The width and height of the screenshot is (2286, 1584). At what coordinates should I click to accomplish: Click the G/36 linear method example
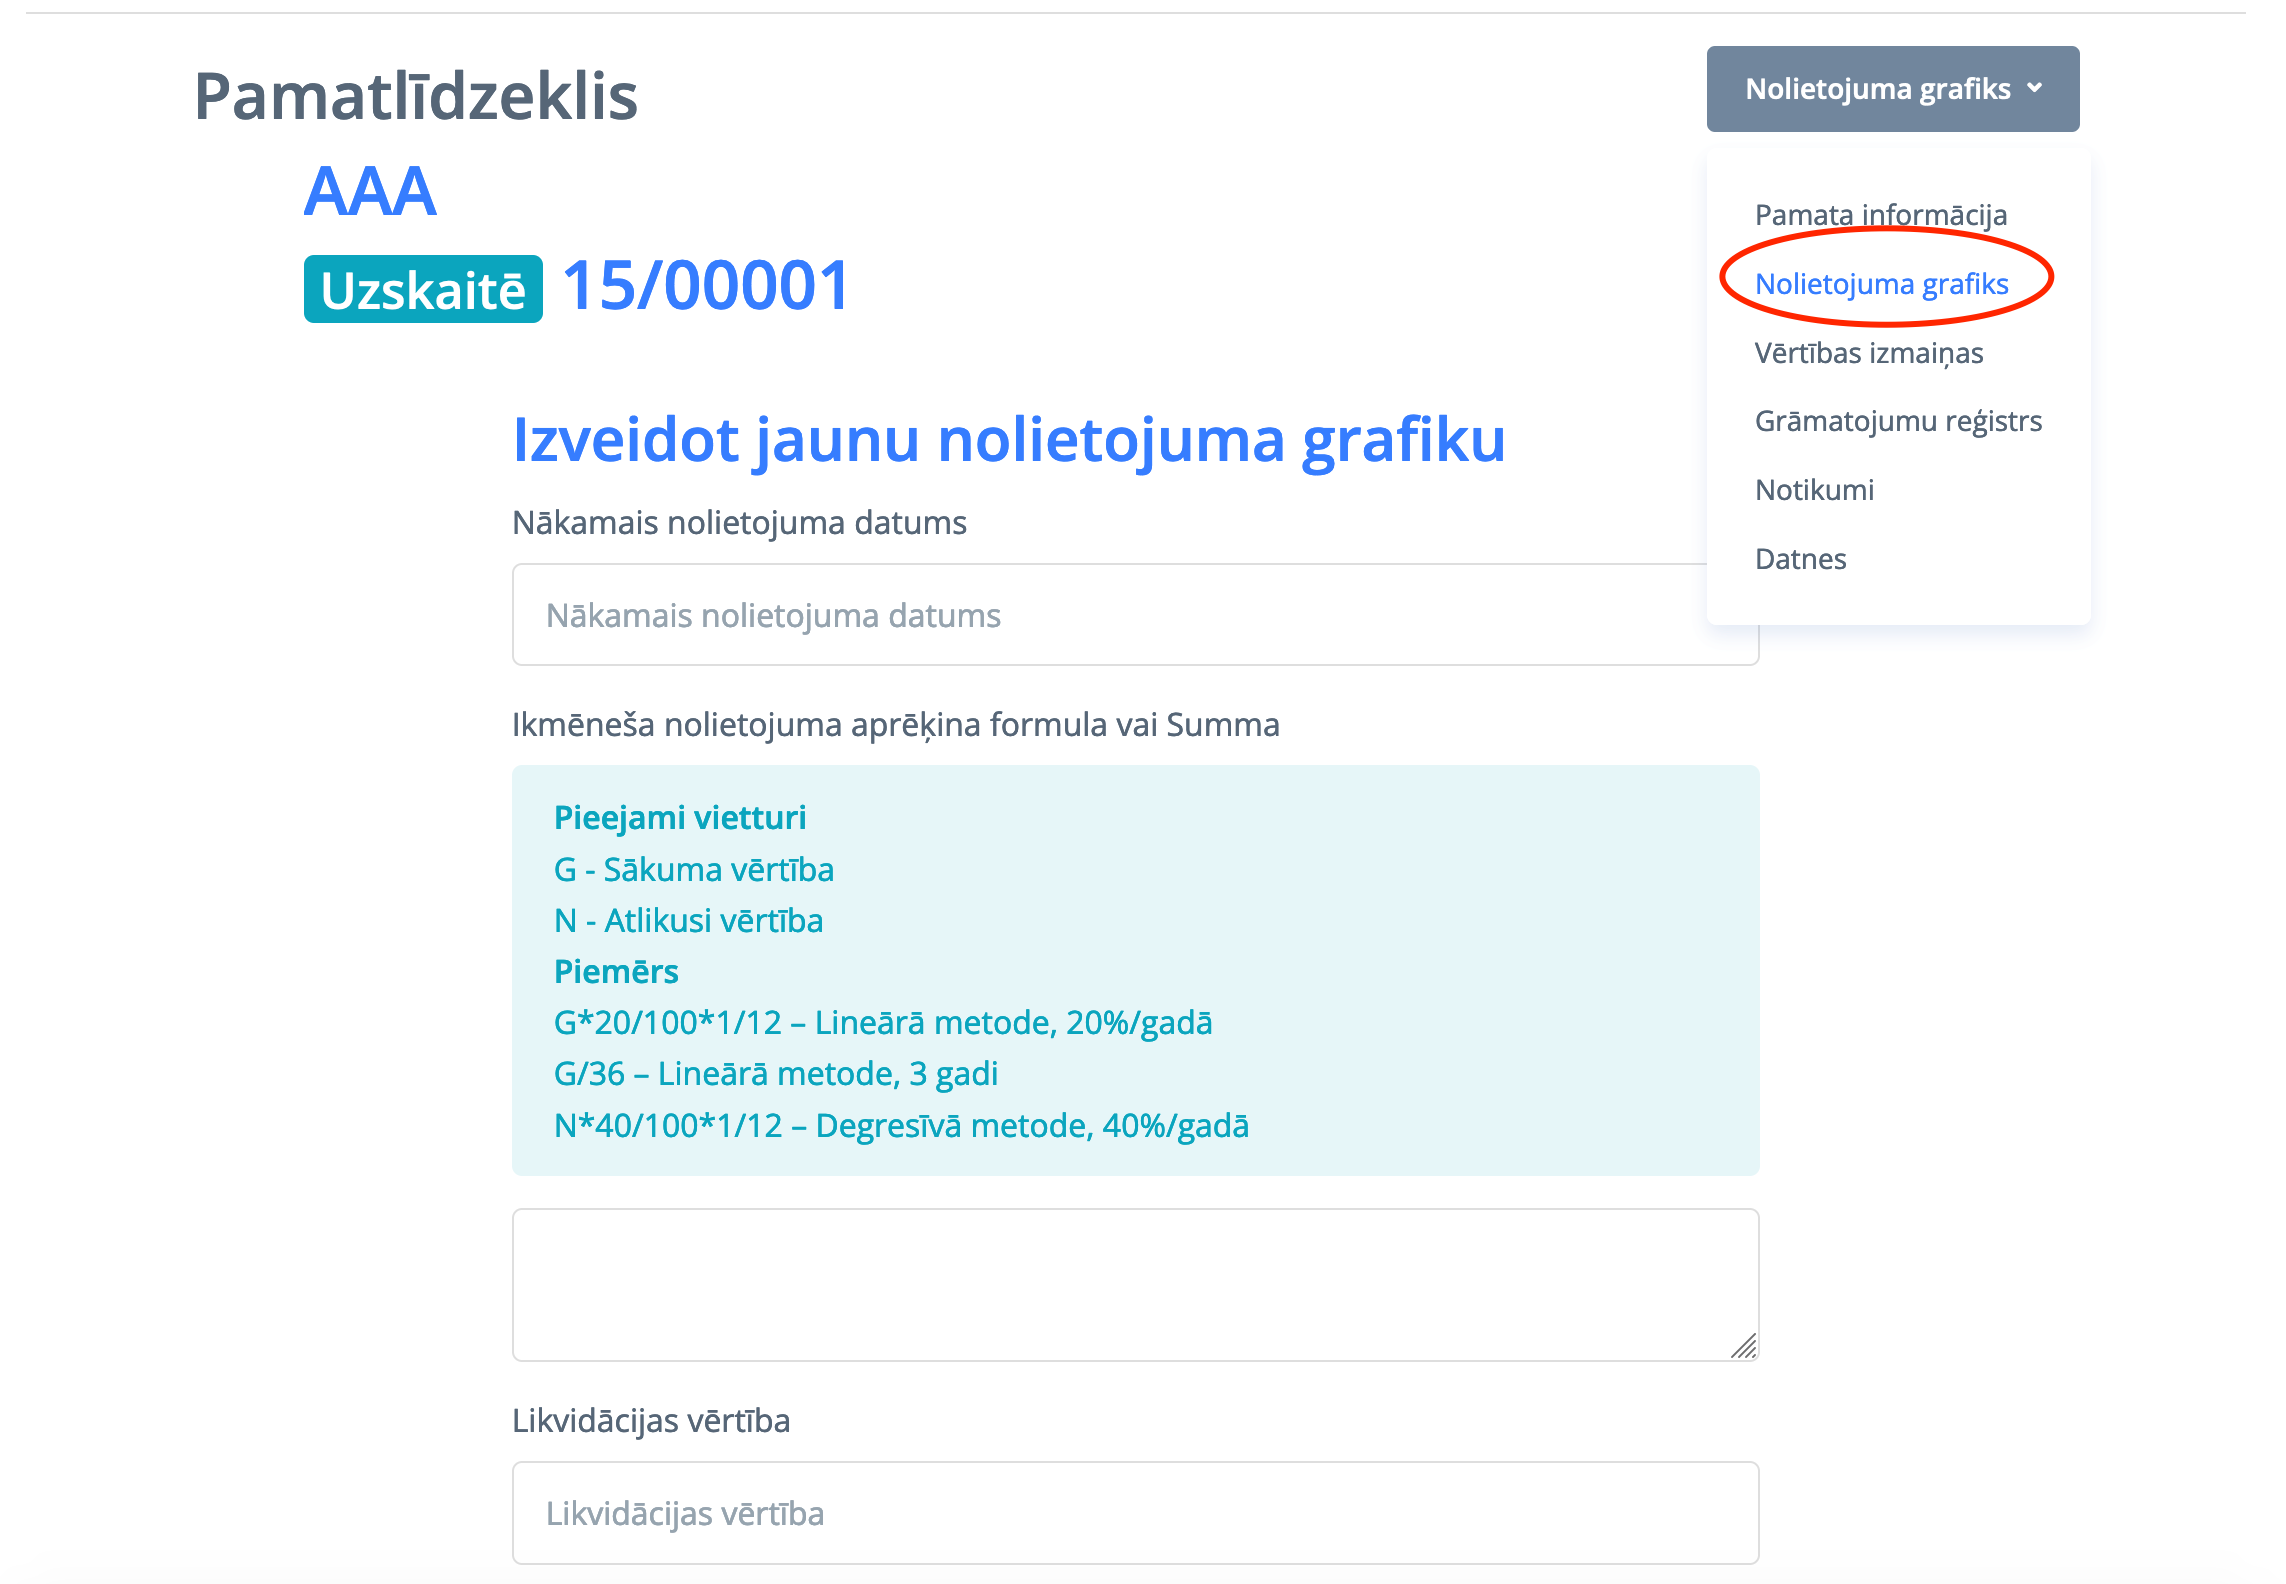tap(775, 1074)
